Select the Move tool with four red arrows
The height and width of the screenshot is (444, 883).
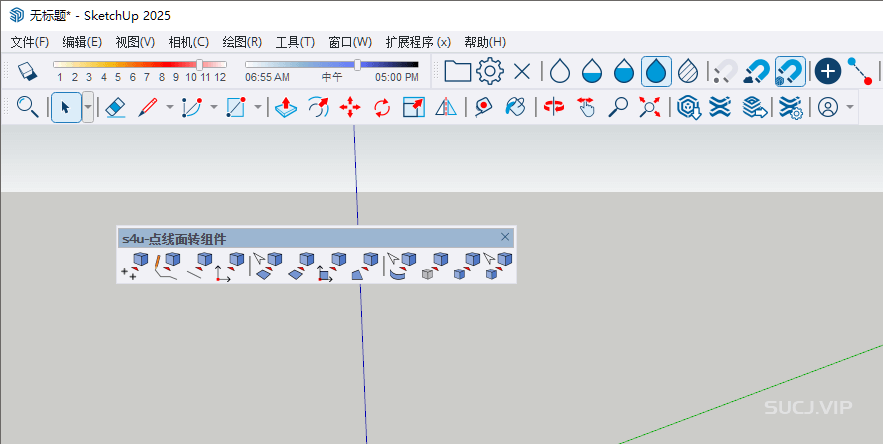(350, 106)
